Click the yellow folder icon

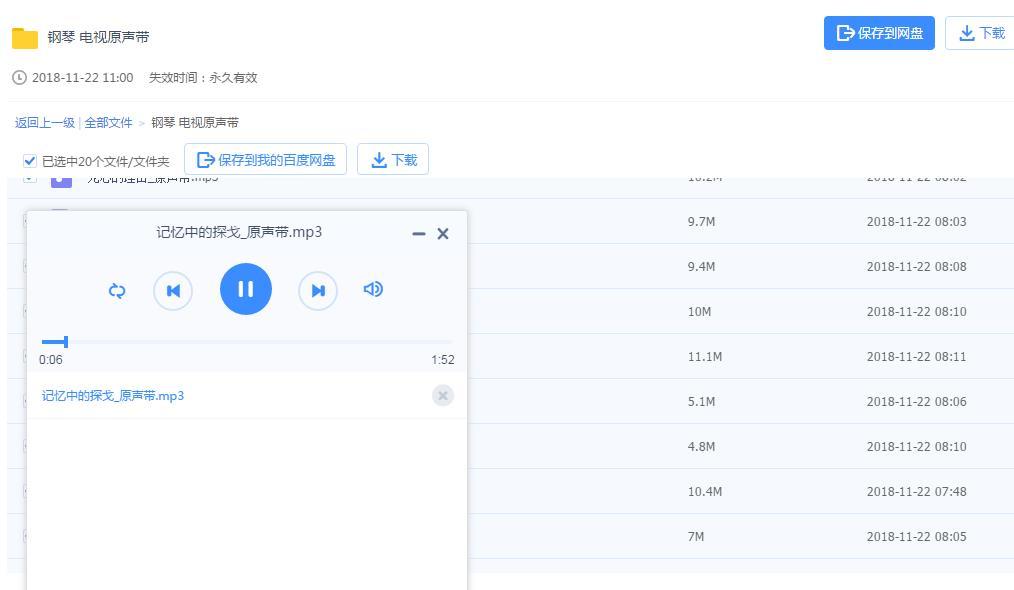click(25, 38)
